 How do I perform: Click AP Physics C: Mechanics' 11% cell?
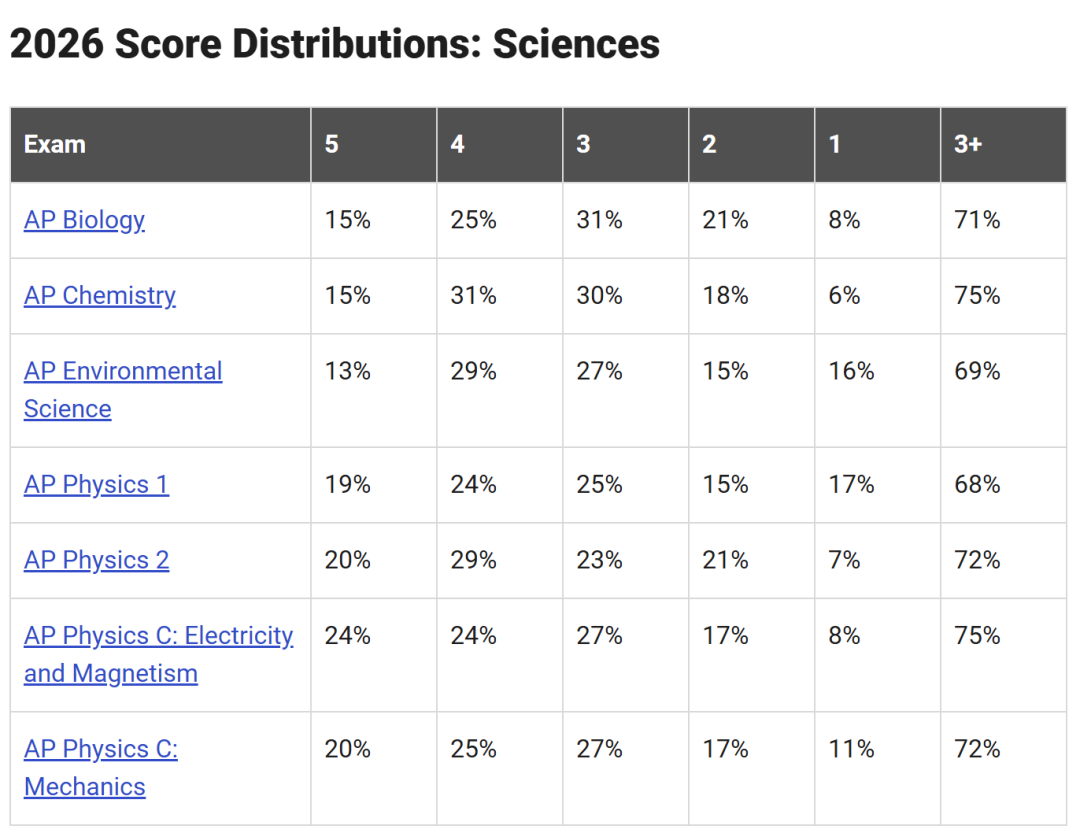coord(878,768)
